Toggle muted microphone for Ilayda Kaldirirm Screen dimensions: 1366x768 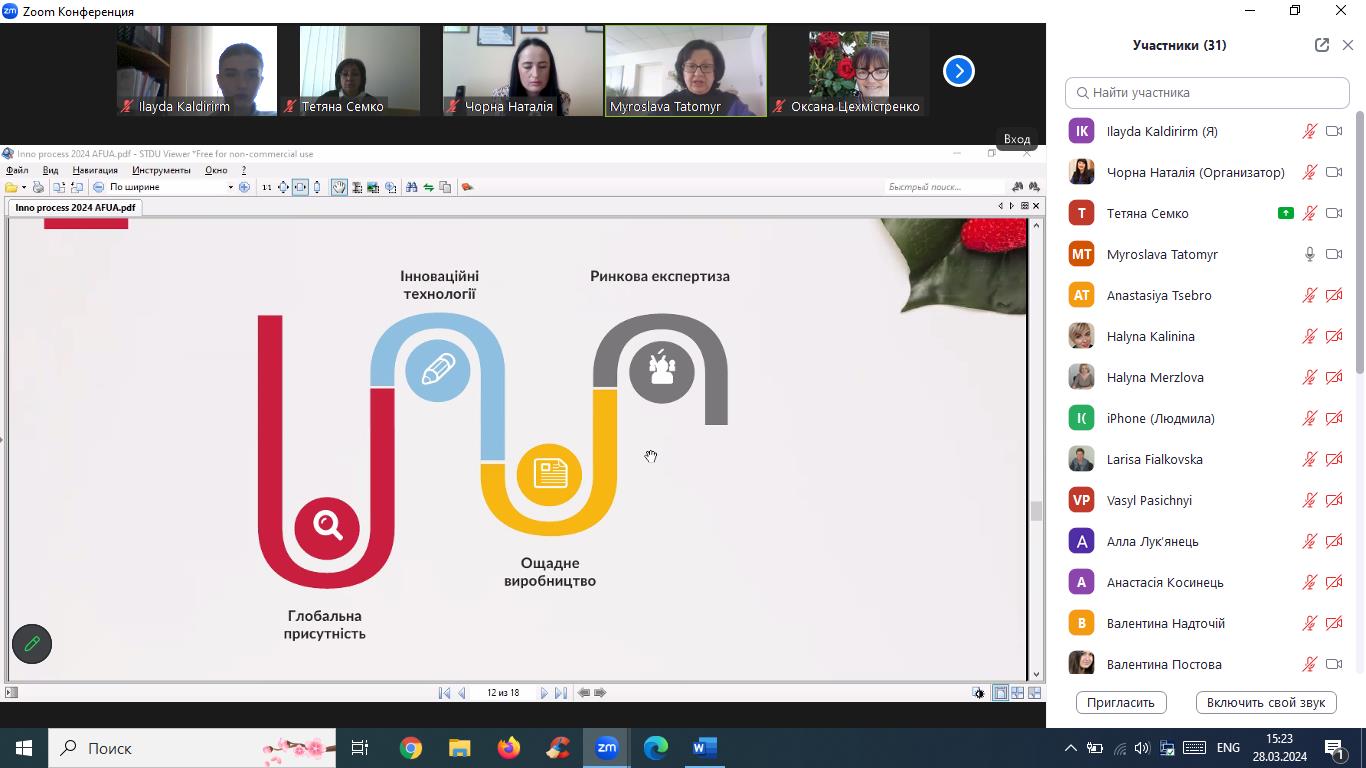pyautogui.click(x=1309, y=131)
